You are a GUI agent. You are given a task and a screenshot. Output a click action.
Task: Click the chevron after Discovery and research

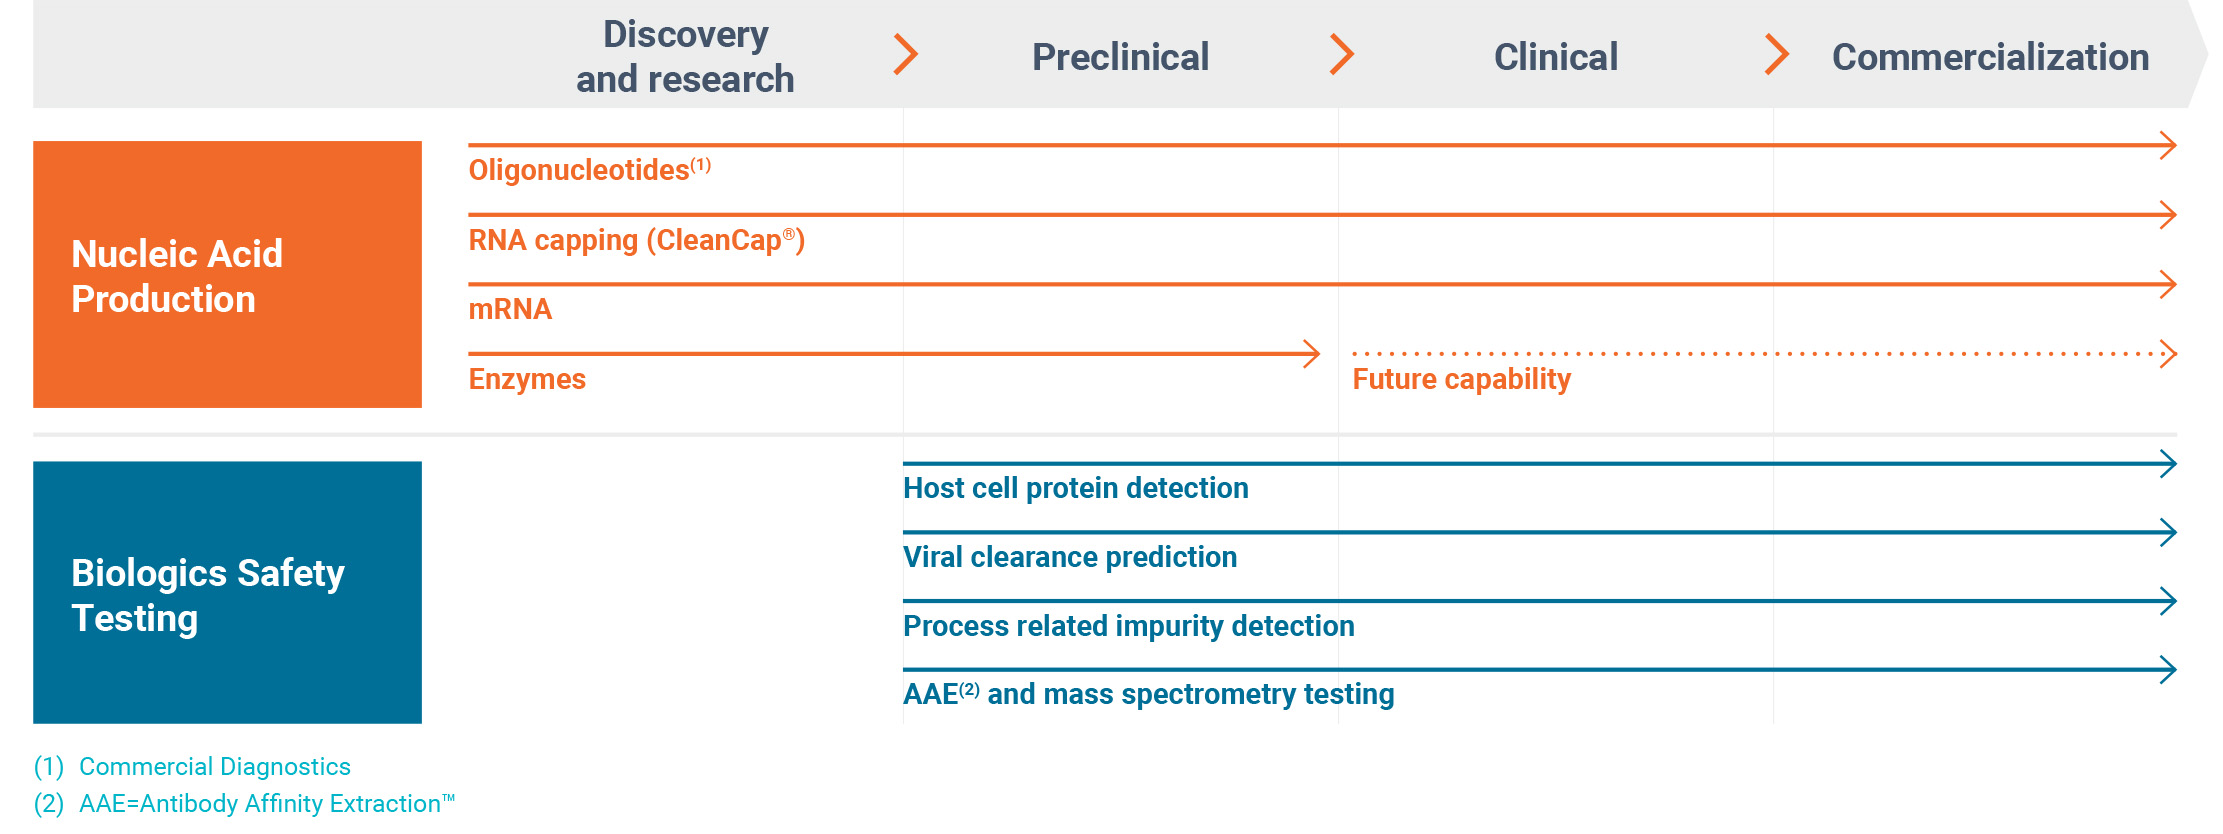[906, 55]
